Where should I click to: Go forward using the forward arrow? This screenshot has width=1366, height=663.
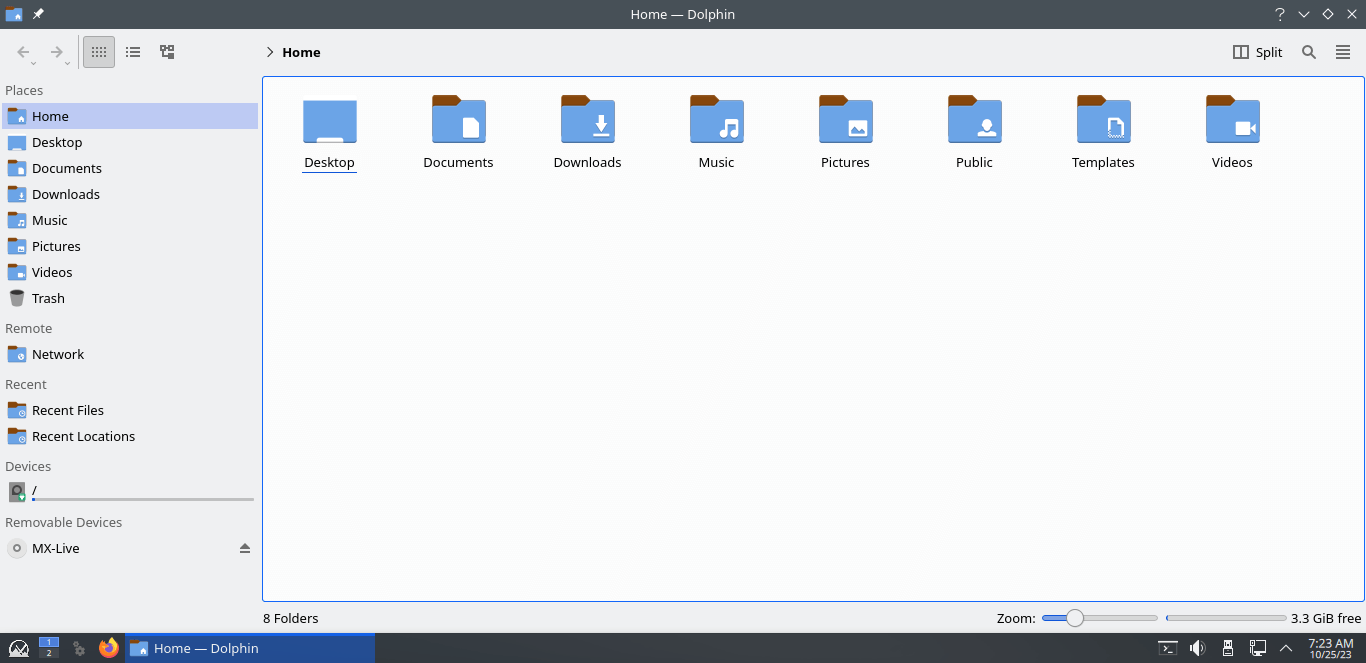[x=57, y=52]
